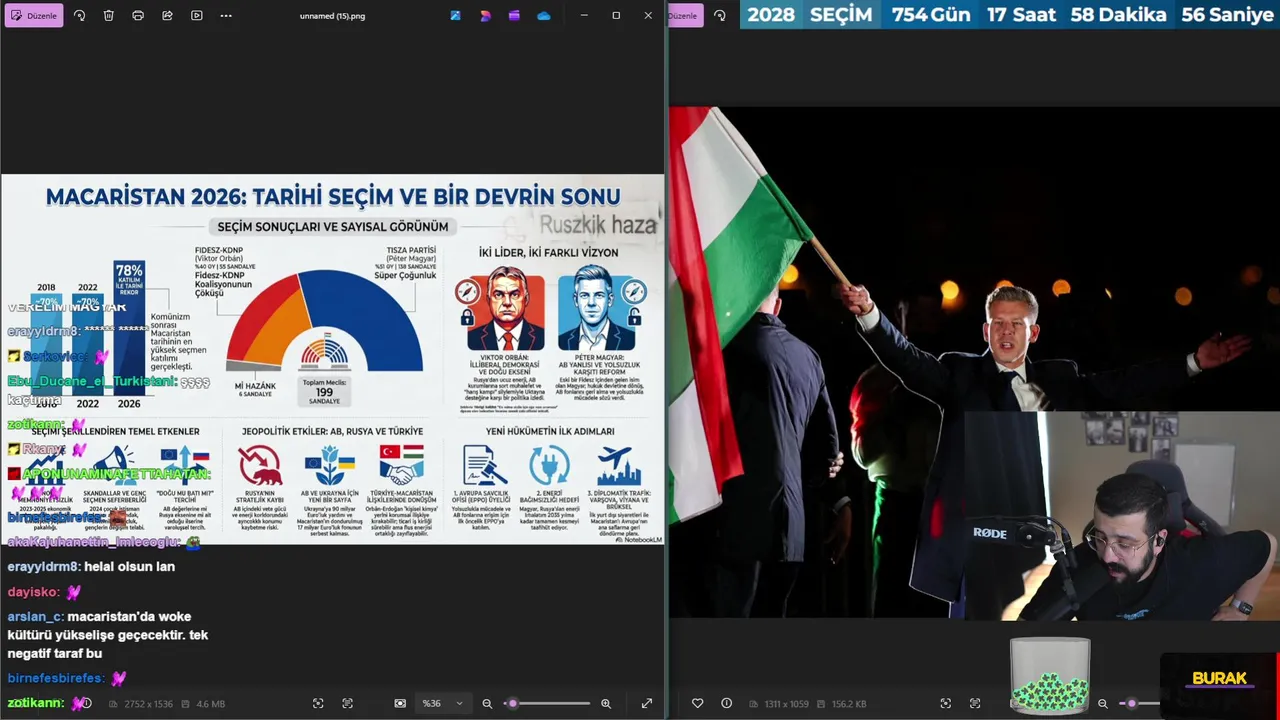Open Designer icon in left Photos title bar

[x=485, y=15]
